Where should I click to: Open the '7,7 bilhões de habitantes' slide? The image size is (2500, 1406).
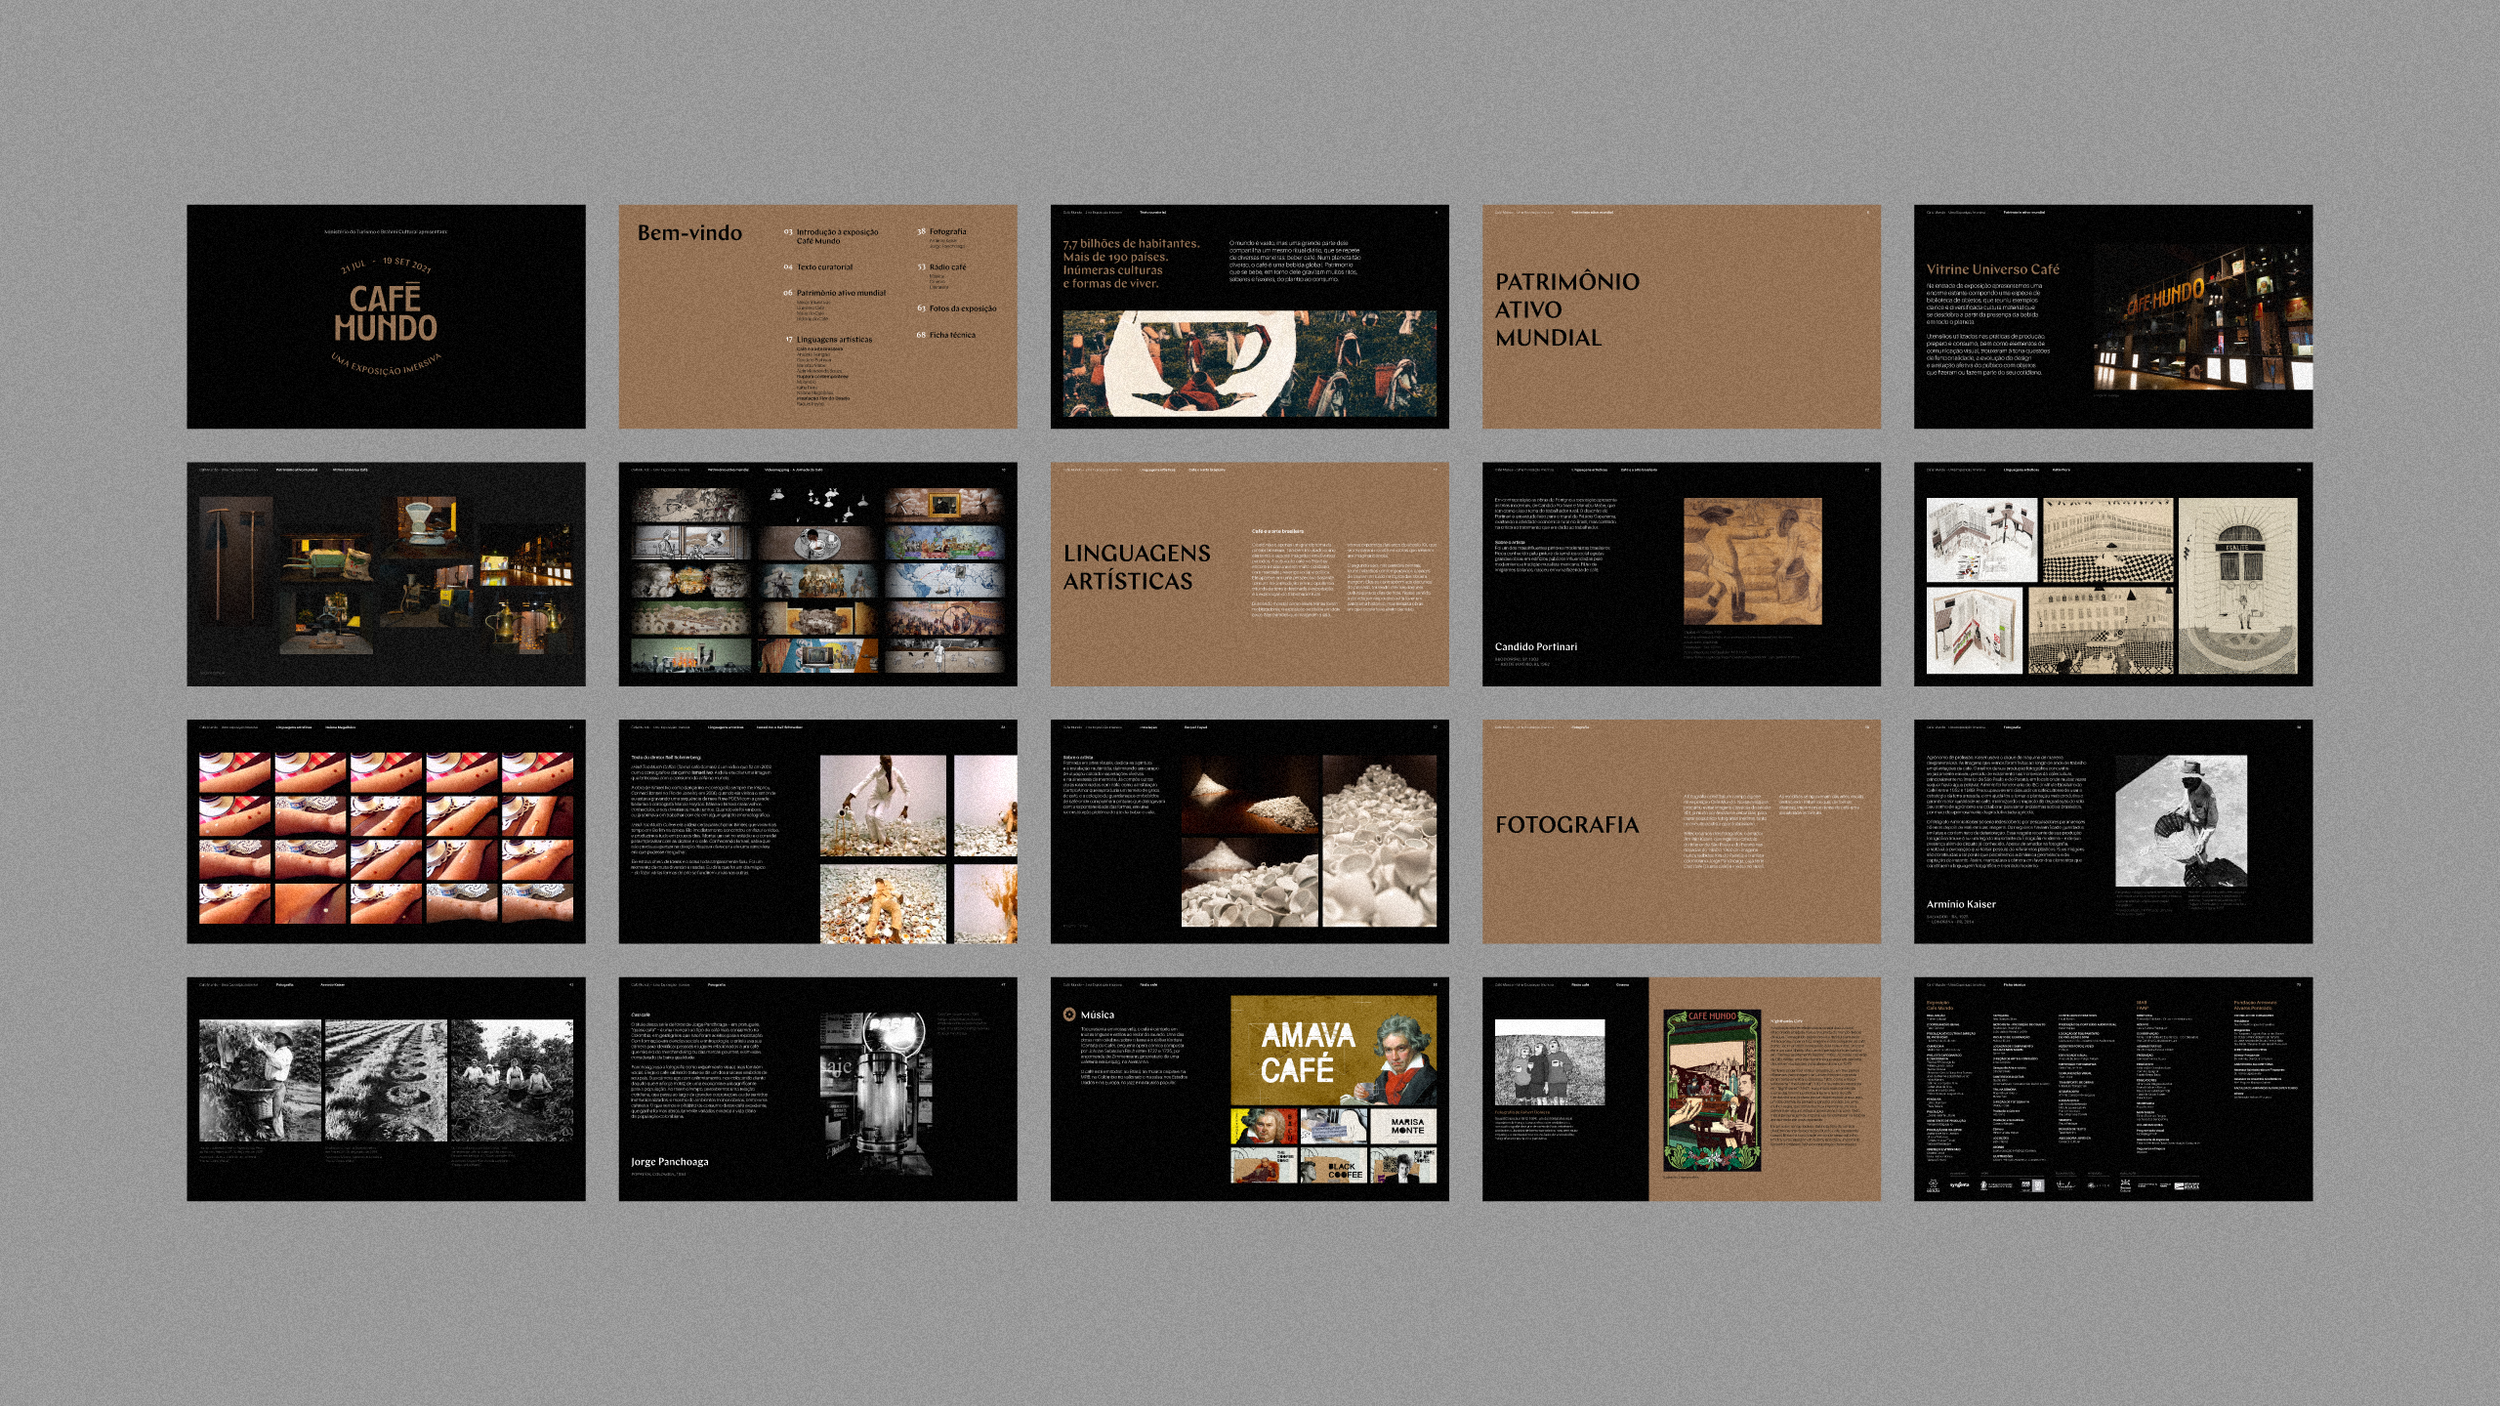point(1249,316)
